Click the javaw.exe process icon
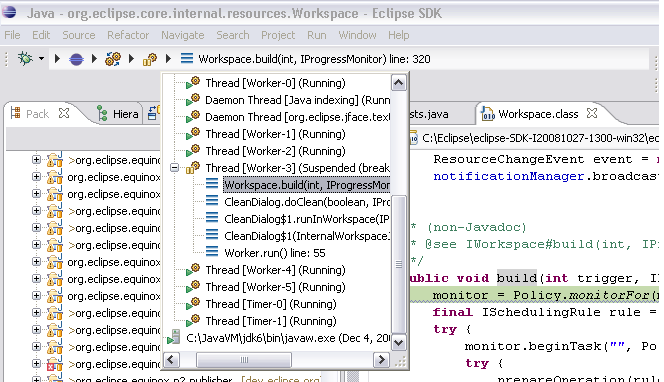The height and width of the screenshot is (382, 664). click(174, 338)
